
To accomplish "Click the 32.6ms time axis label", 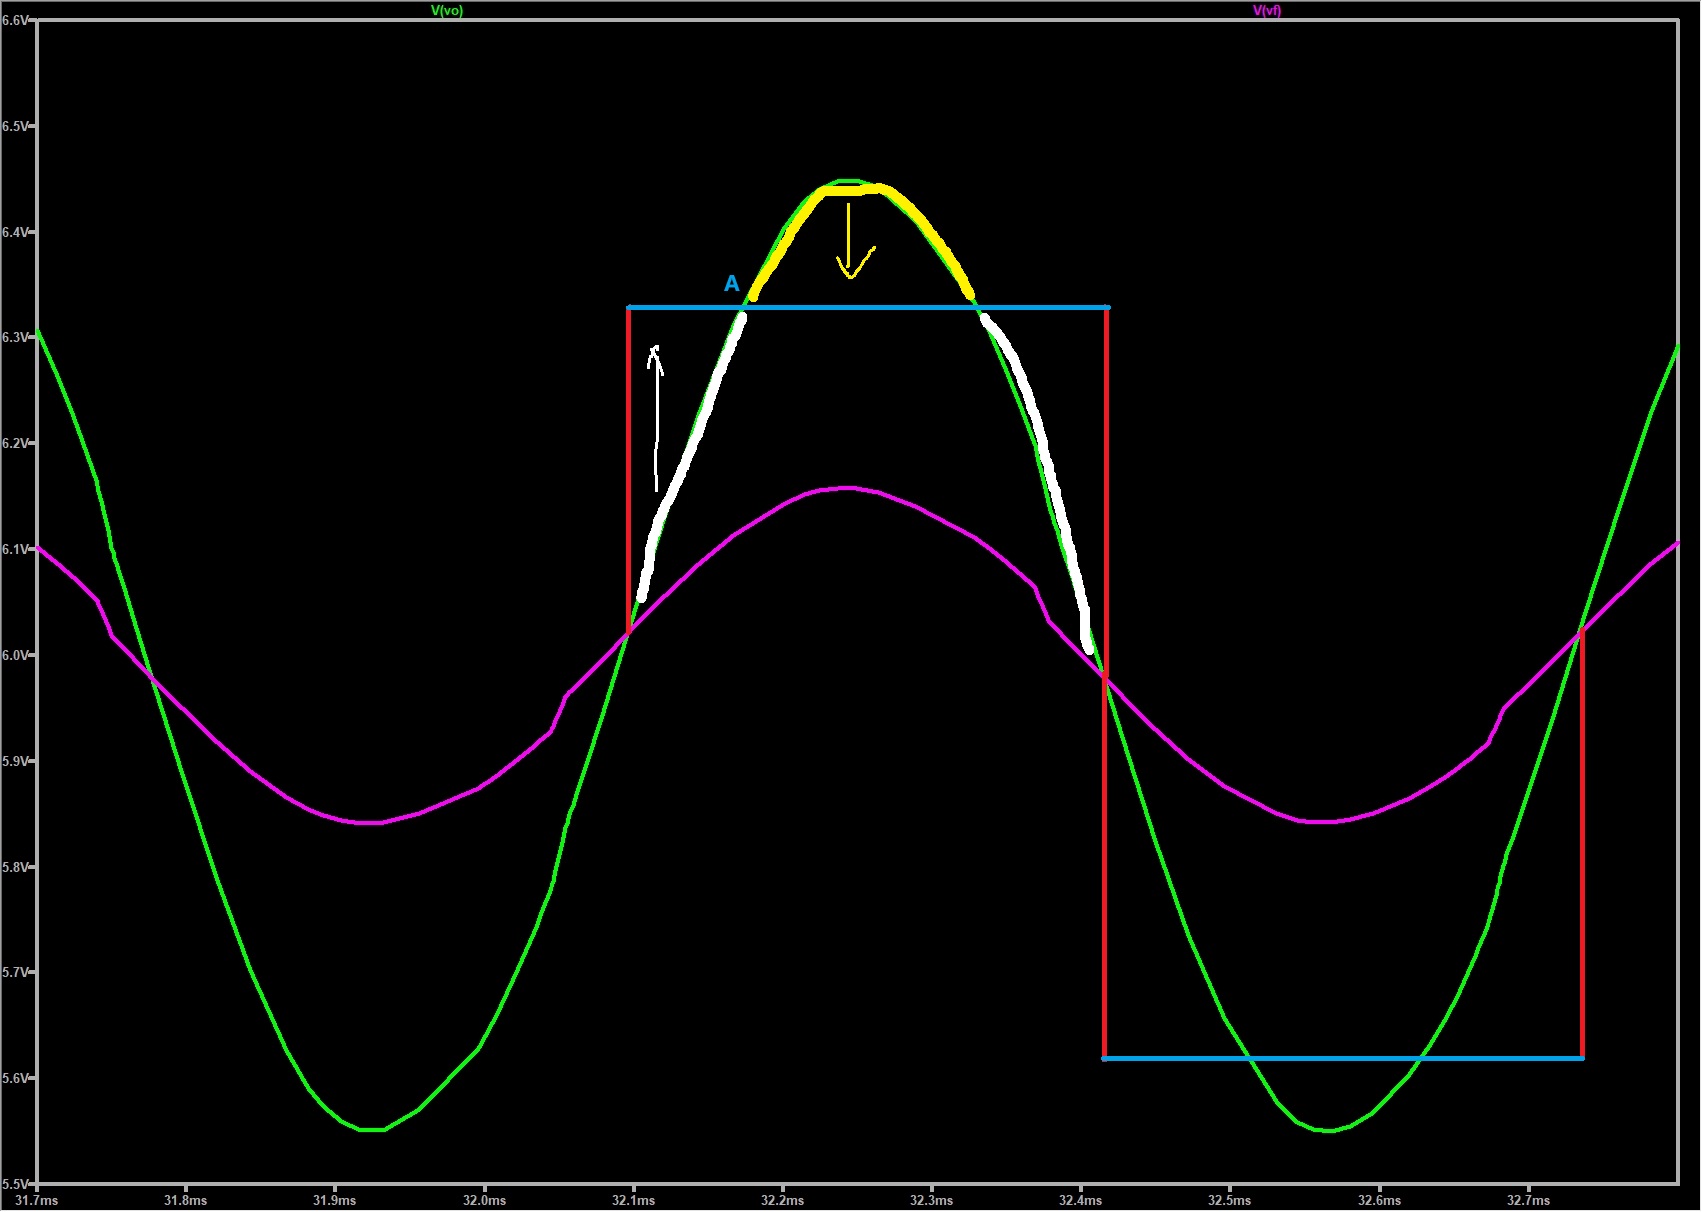I will click(1379, 1200).
